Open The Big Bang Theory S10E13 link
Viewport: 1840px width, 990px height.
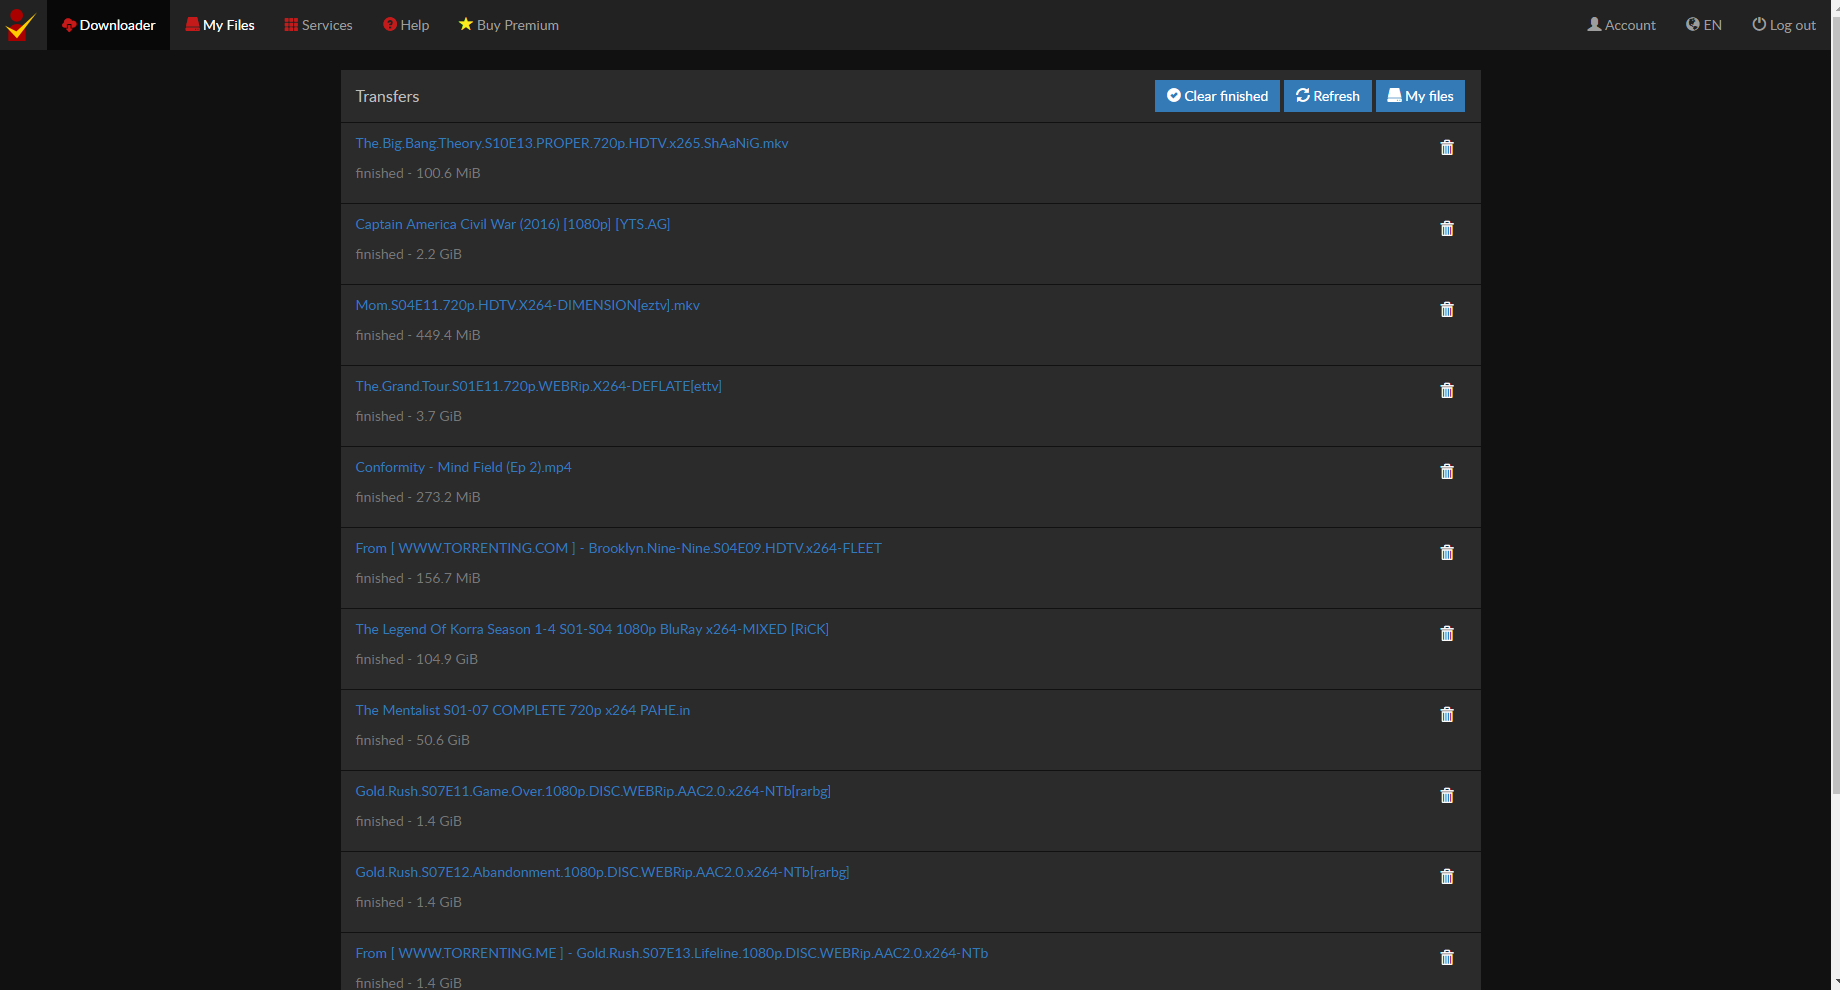[572, 143]
